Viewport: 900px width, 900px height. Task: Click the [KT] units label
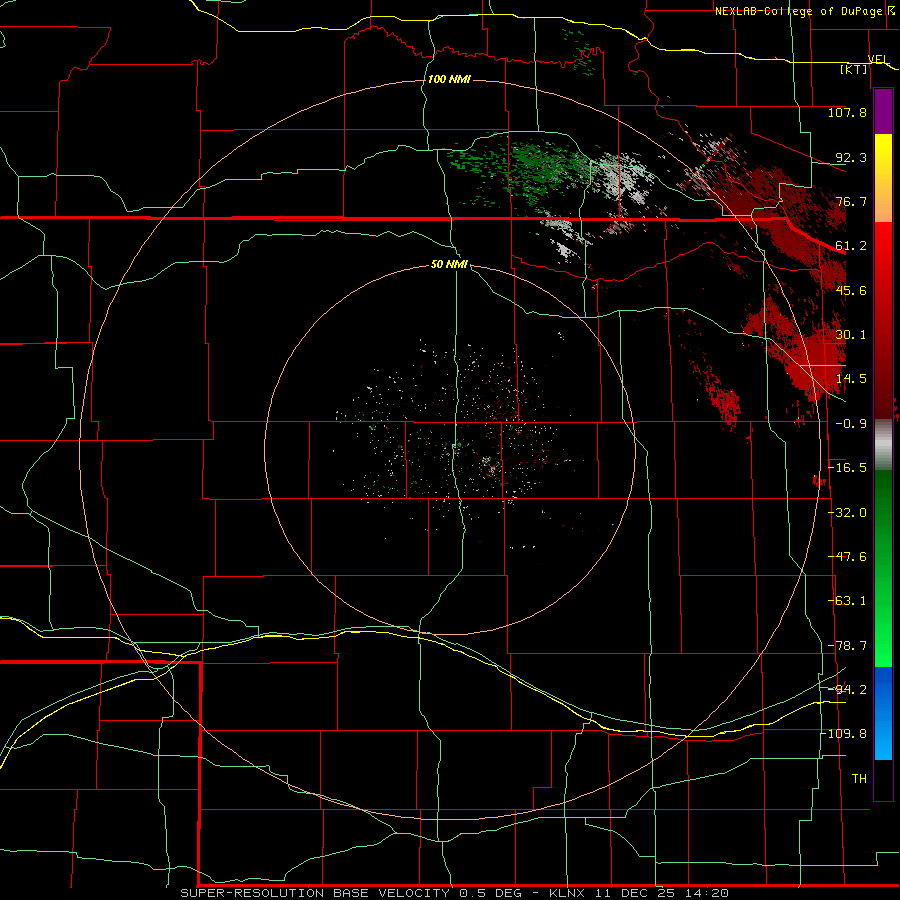[x=854, y=69]
